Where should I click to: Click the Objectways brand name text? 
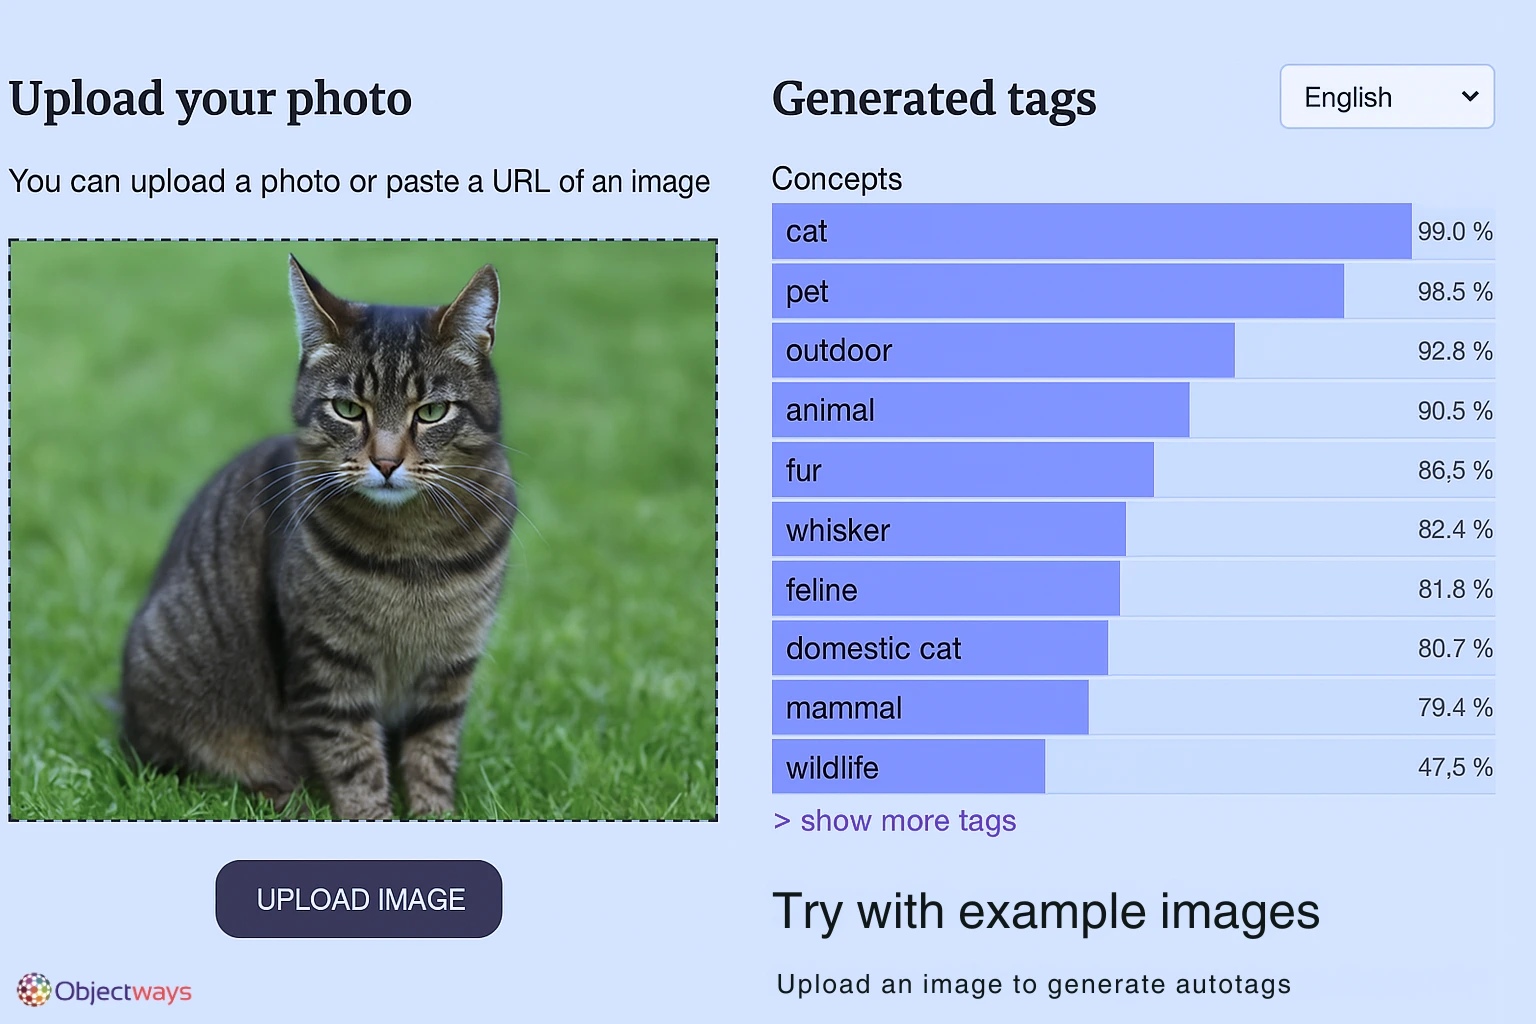click(x=123, y=991)
